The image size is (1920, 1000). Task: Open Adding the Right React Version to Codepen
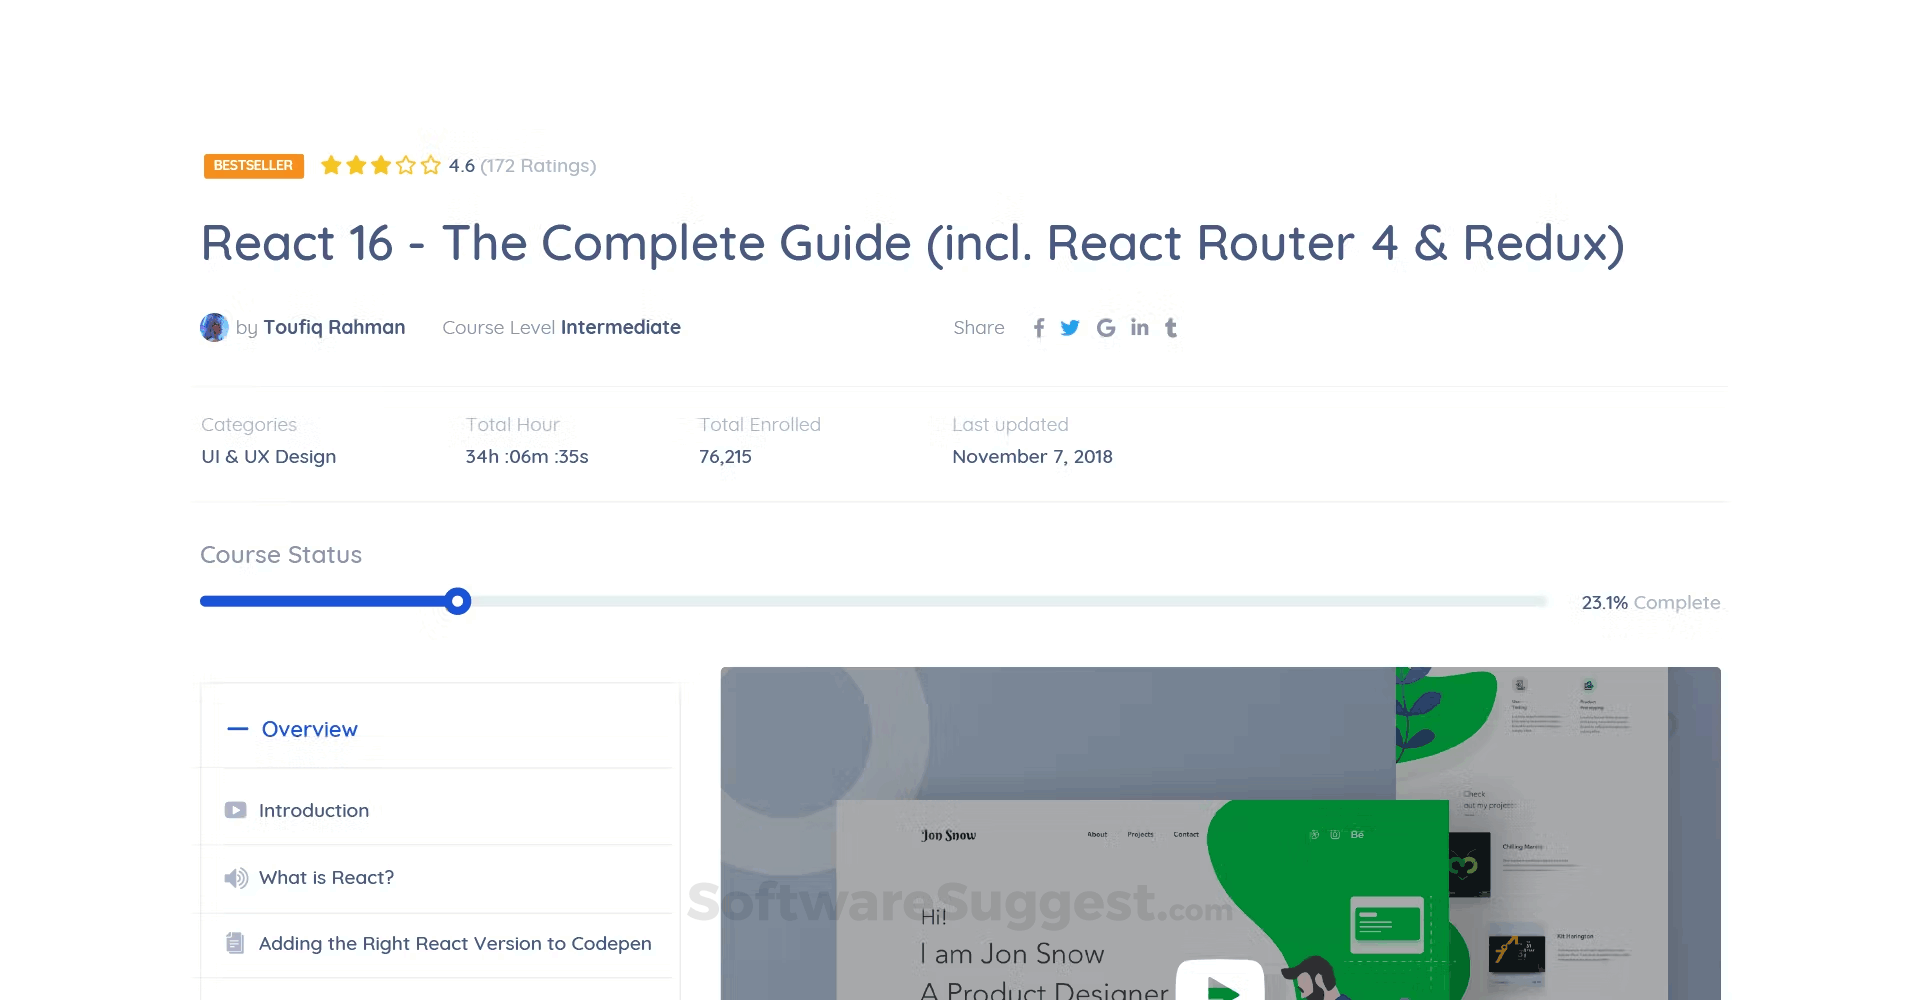click(x=455, y=944)
